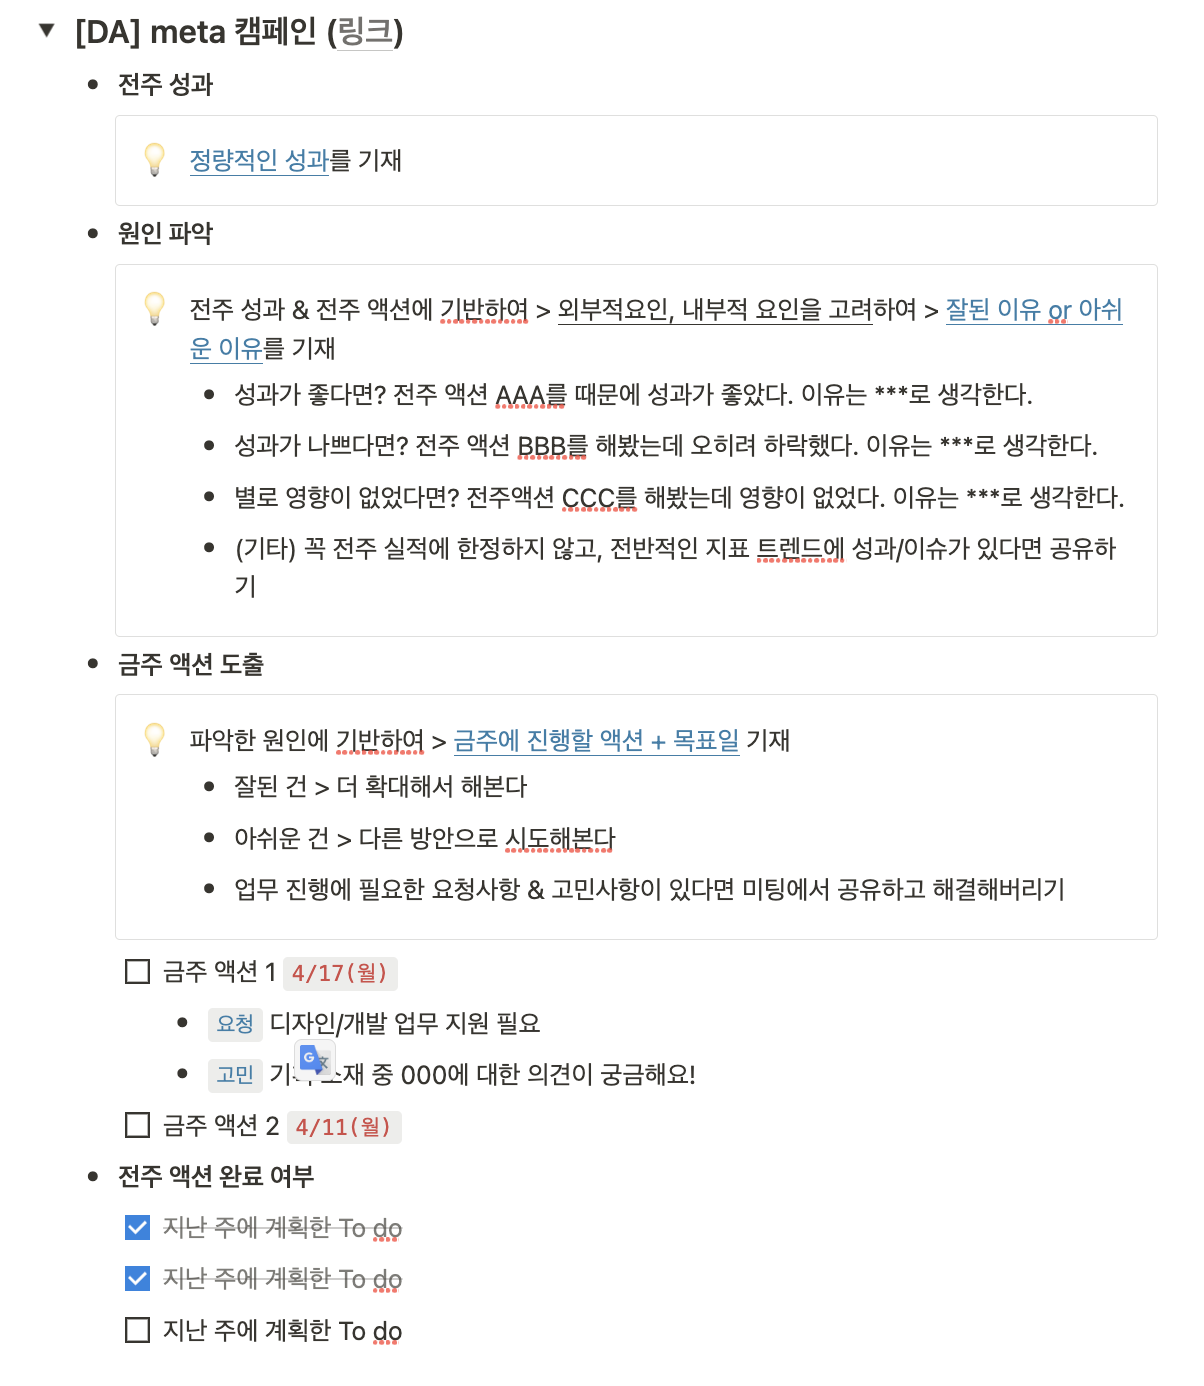The image size is (1204, 1386).
Task: Click the lightbulb icon beside 정량적인 성과
Action: [155, 160]
